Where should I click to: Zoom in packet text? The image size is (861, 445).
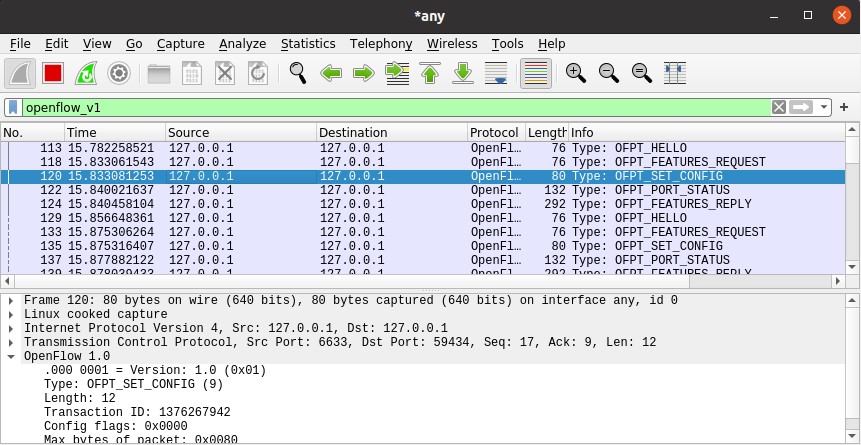point(575,73)
